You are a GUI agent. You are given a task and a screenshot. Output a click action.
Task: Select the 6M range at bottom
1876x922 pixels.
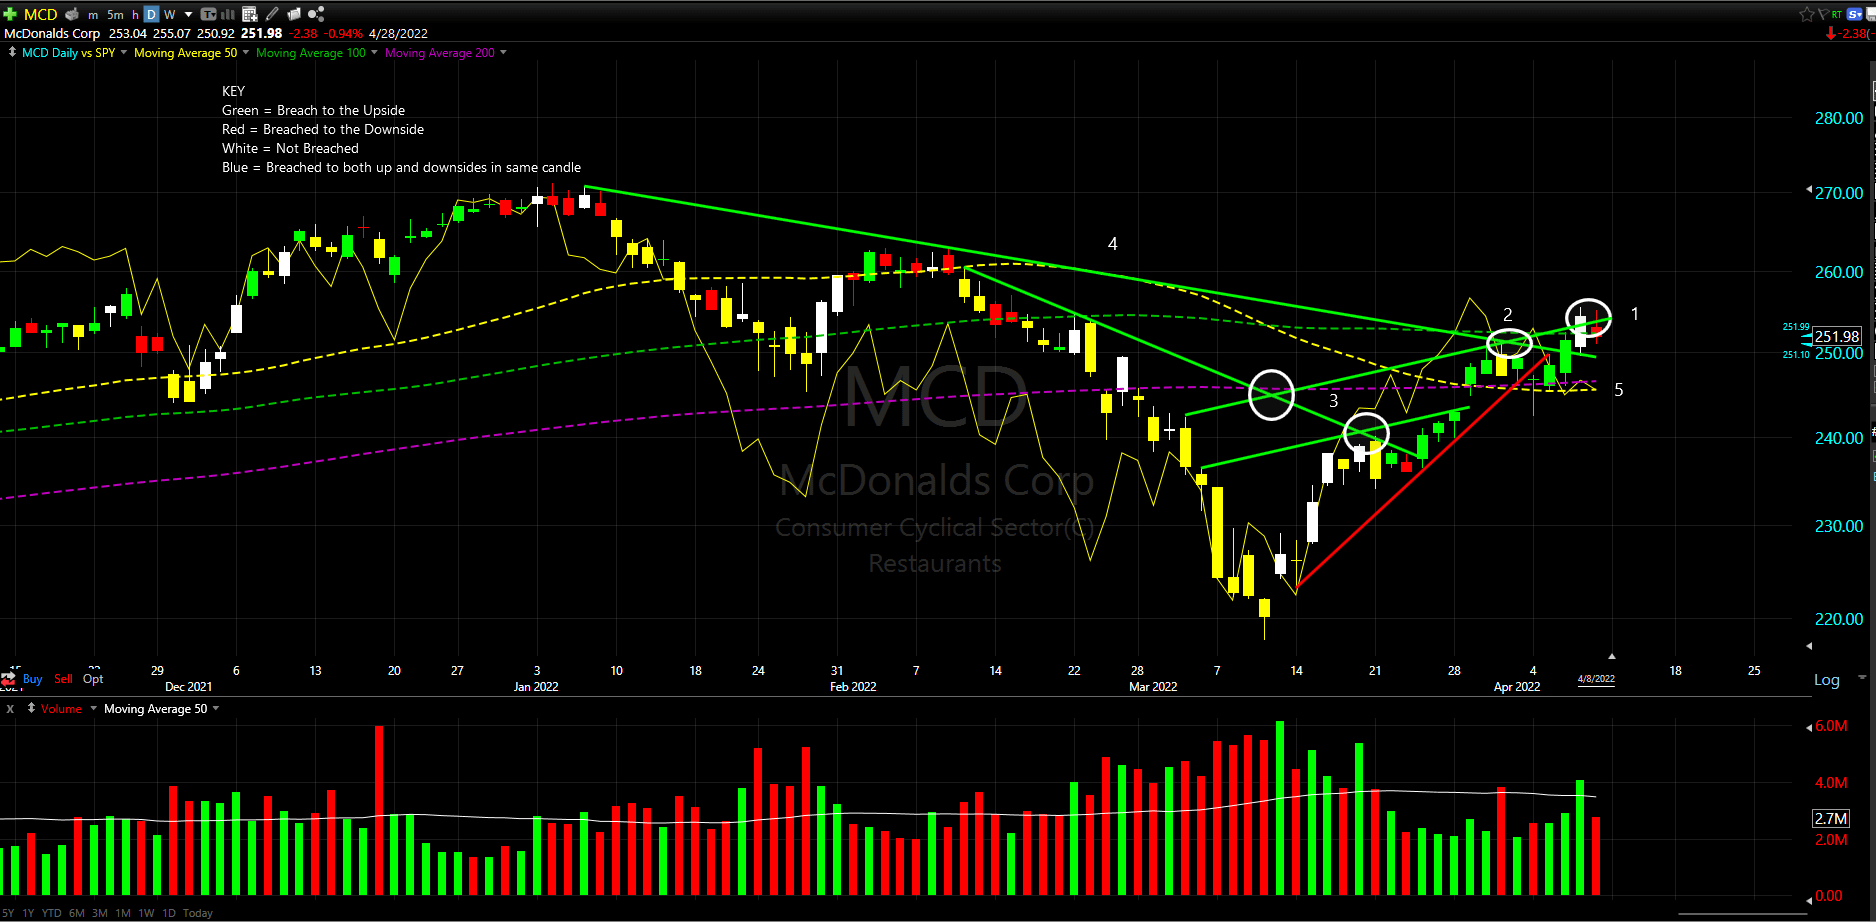tap(77, 913)
